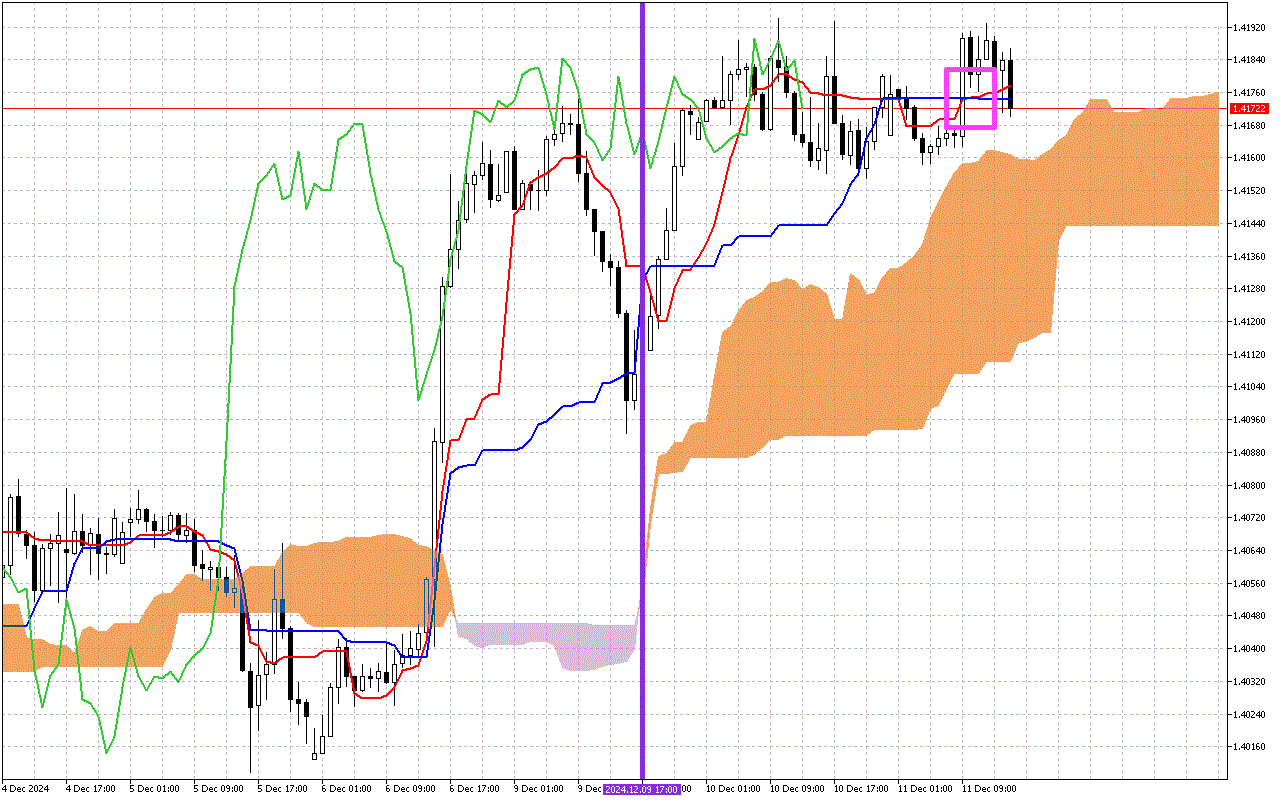The height and width of the screenshot is (800, 1280).
Task: Select the 11 Dec 09:00 time label
Action: click(990, 789)
